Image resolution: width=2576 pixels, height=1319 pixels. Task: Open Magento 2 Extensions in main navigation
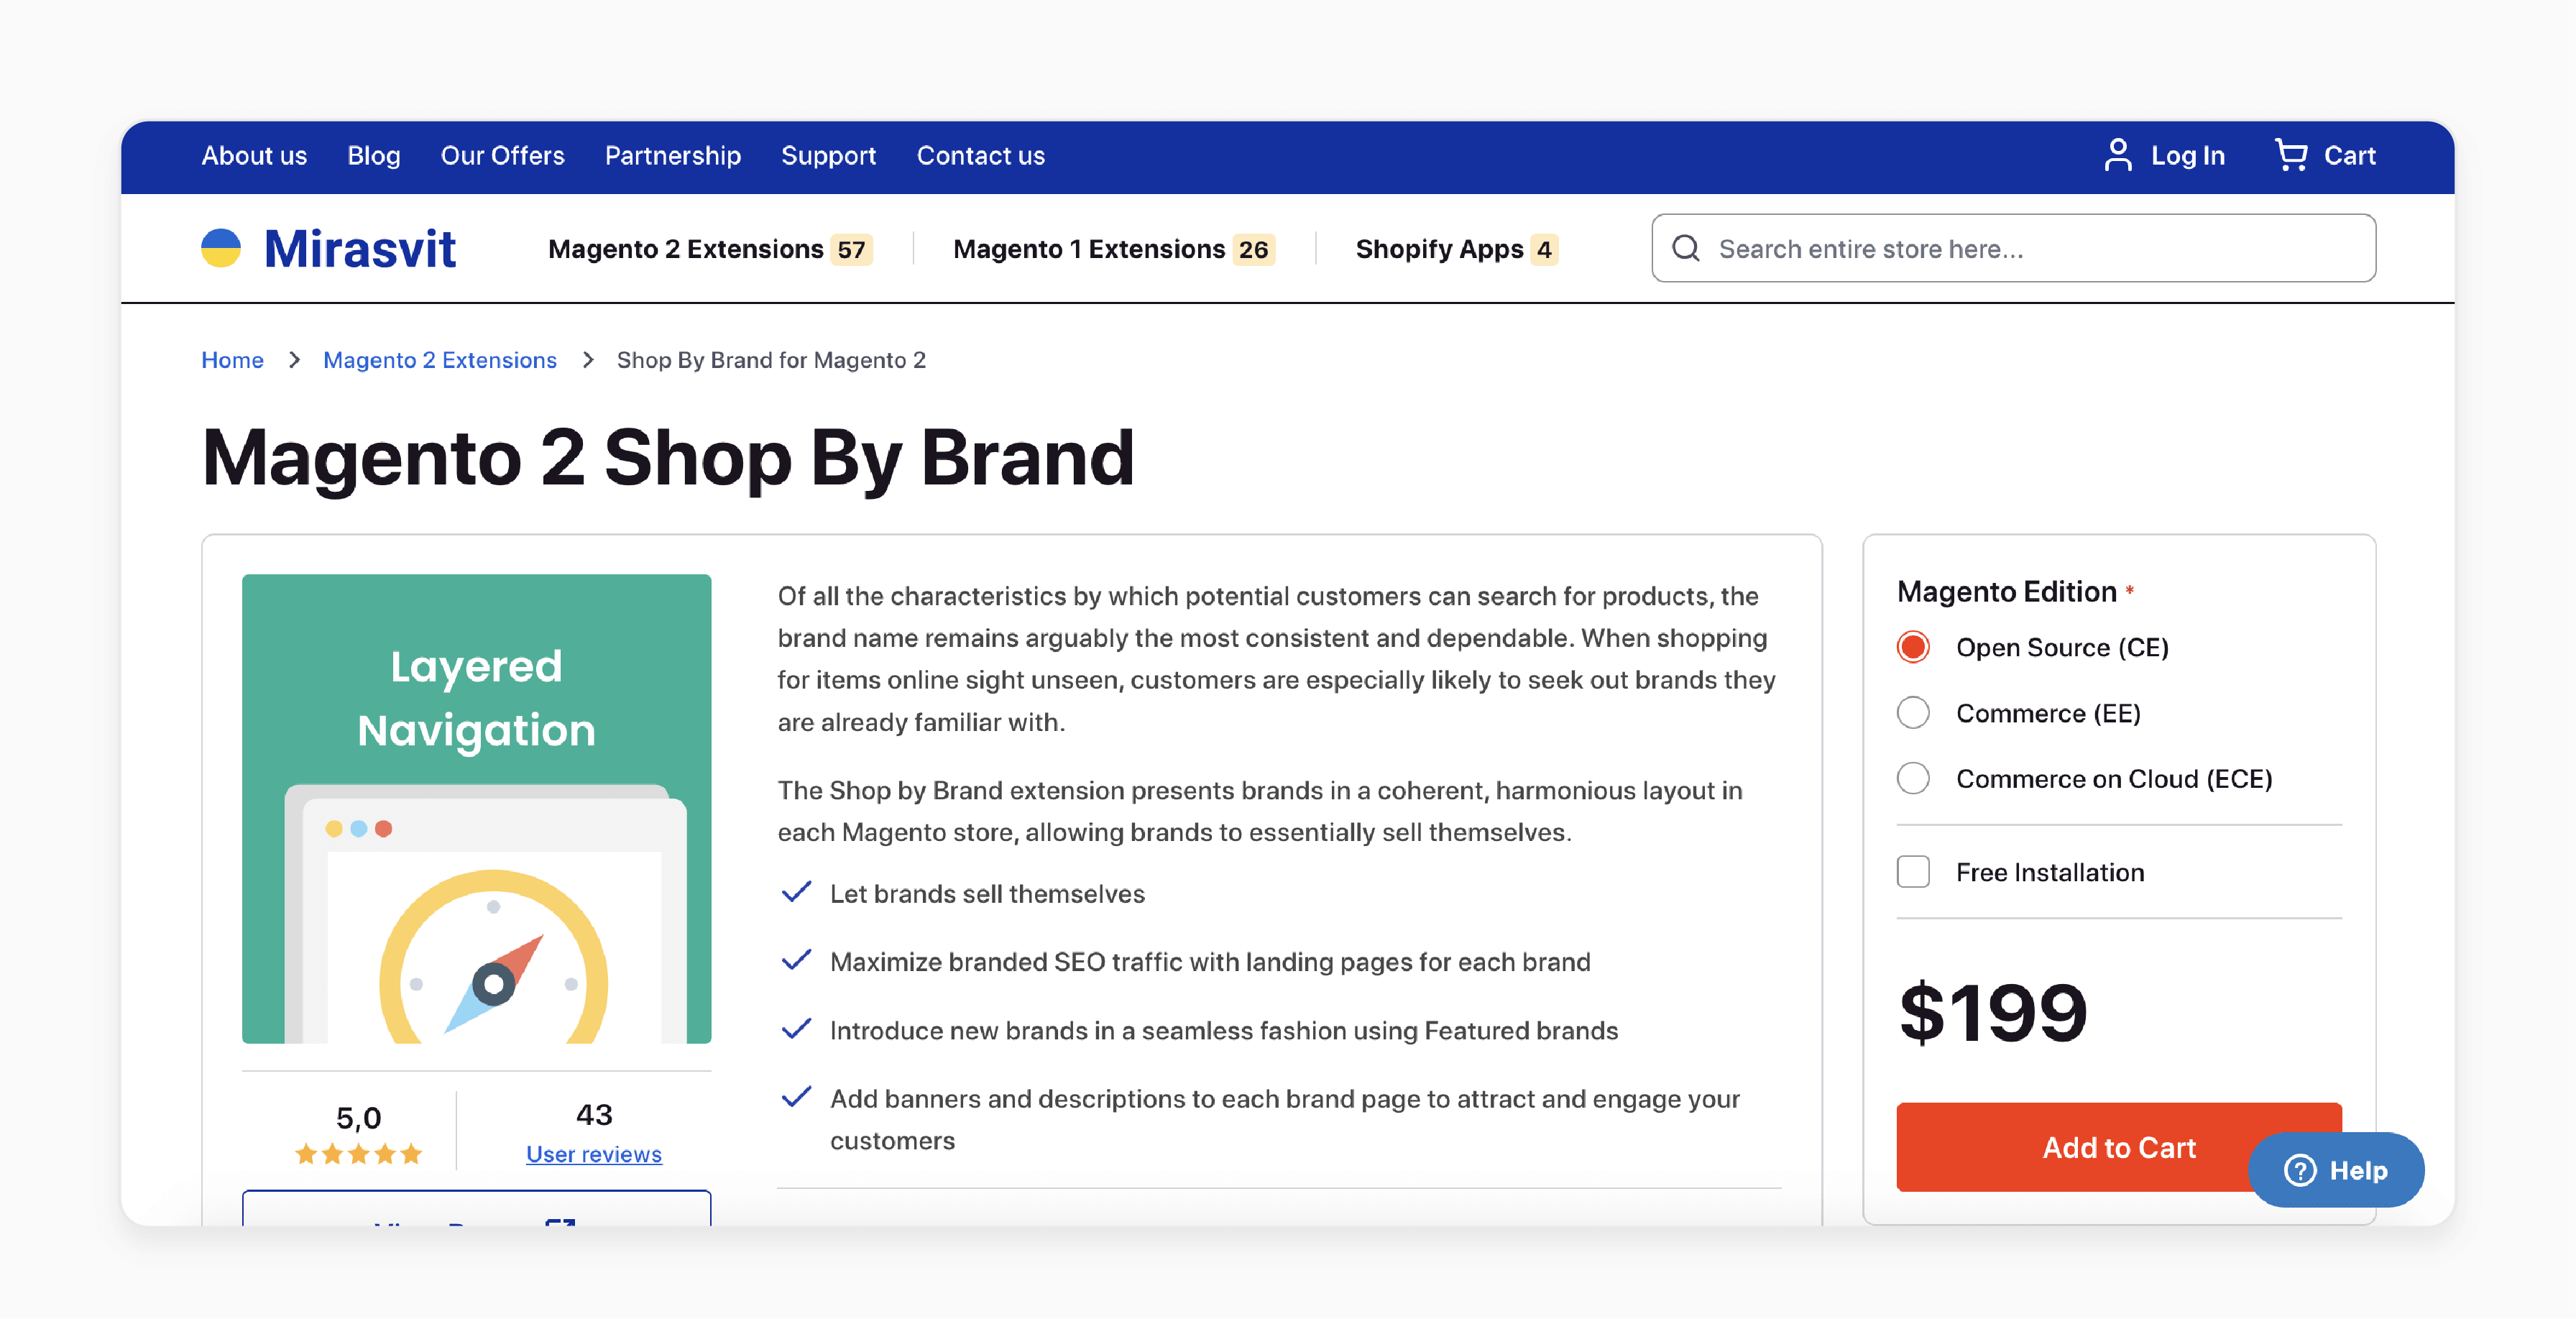coord(685,249)
